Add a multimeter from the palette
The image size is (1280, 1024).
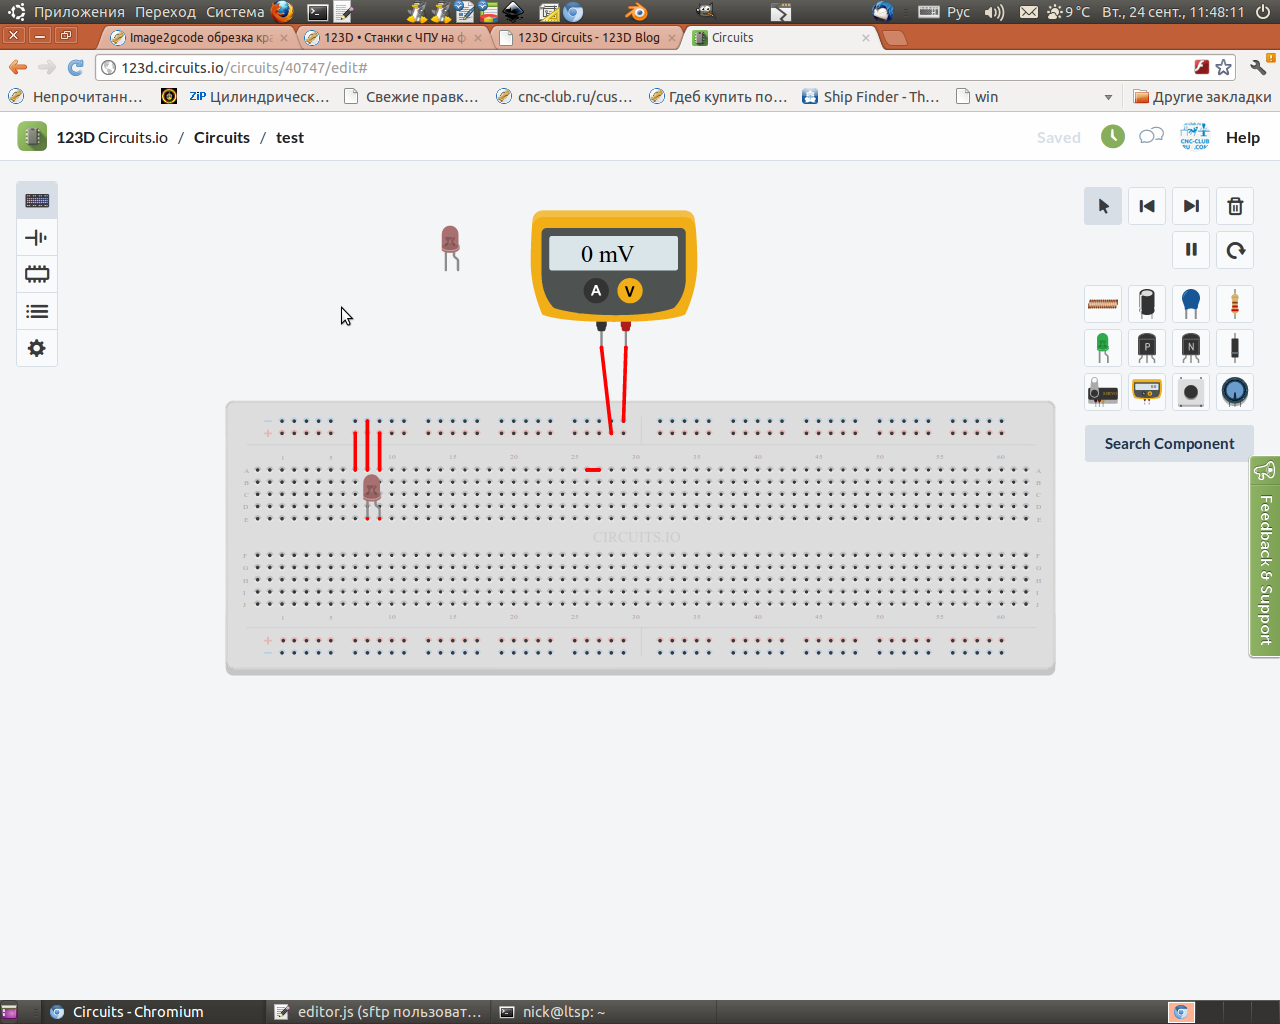click(x=1147, y=392)
